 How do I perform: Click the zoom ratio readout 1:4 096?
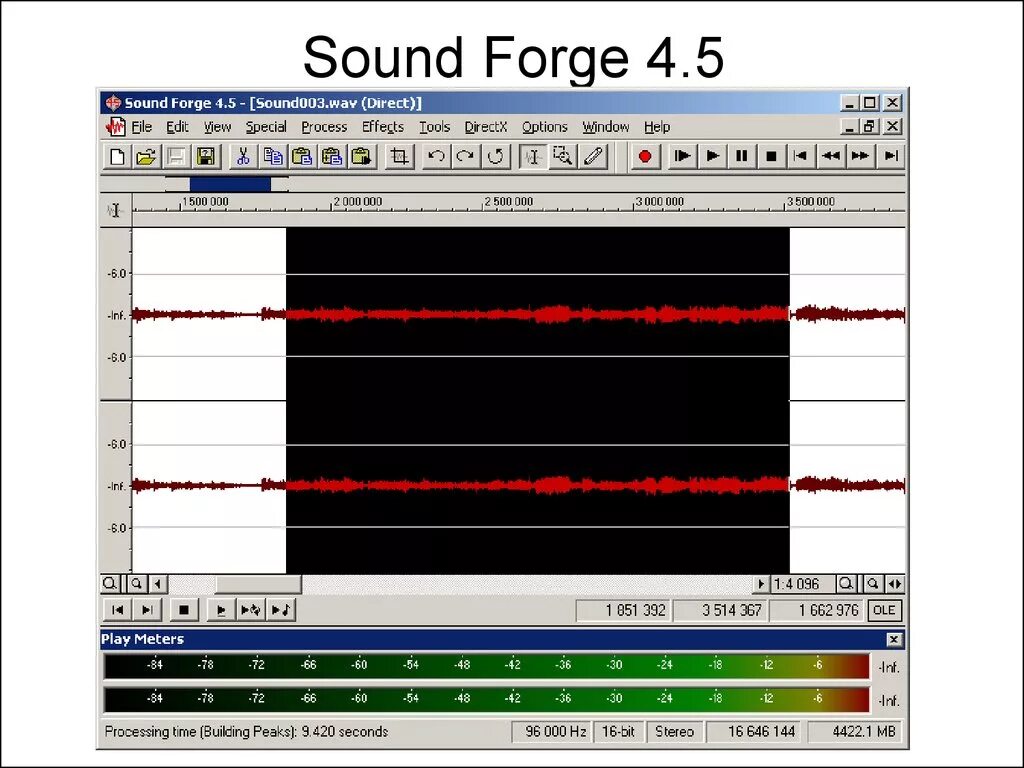(x=803, y=583)
